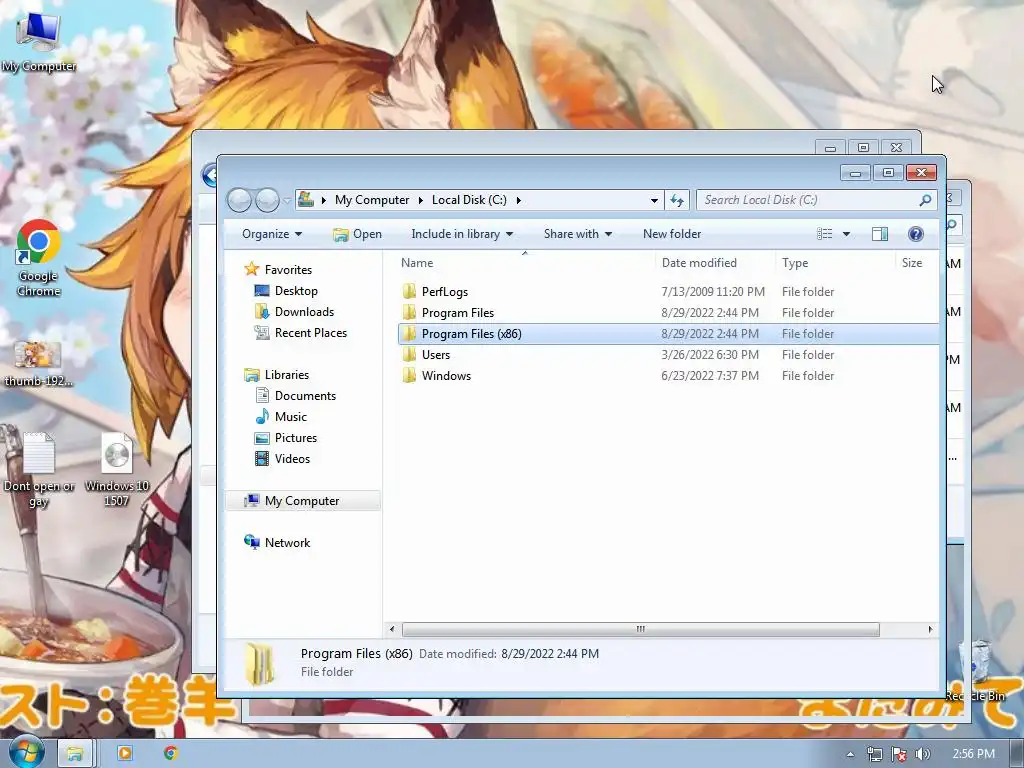Select the Program Files folder icon

point(409,313)
